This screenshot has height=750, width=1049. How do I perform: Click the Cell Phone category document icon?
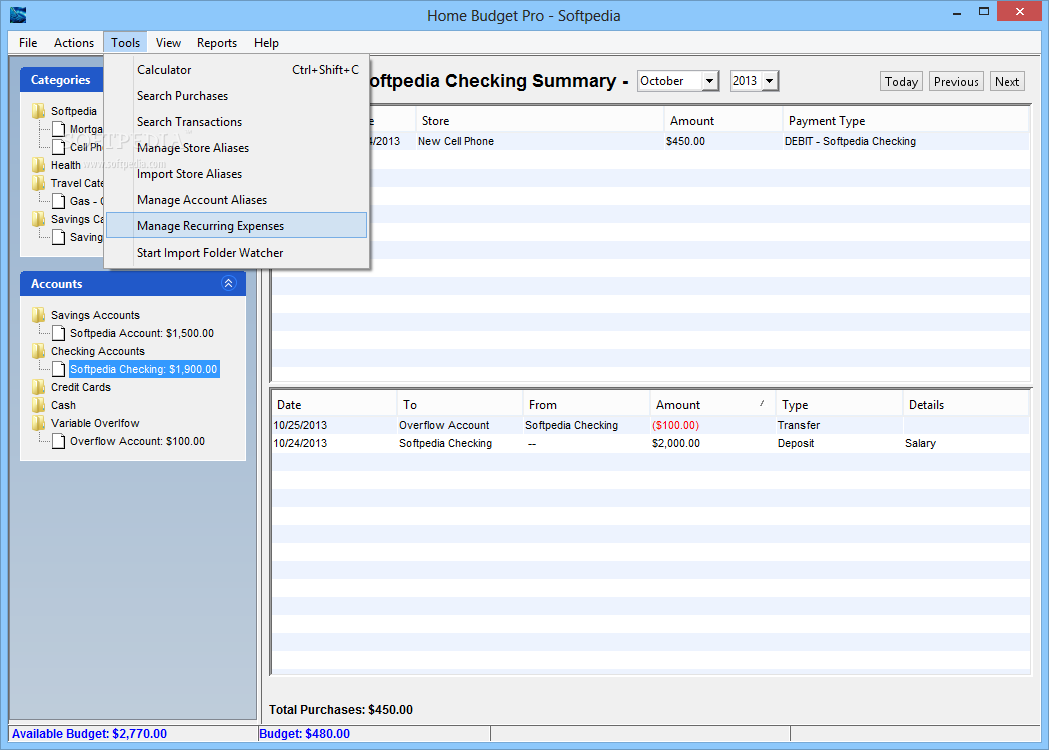coord(59,147)
